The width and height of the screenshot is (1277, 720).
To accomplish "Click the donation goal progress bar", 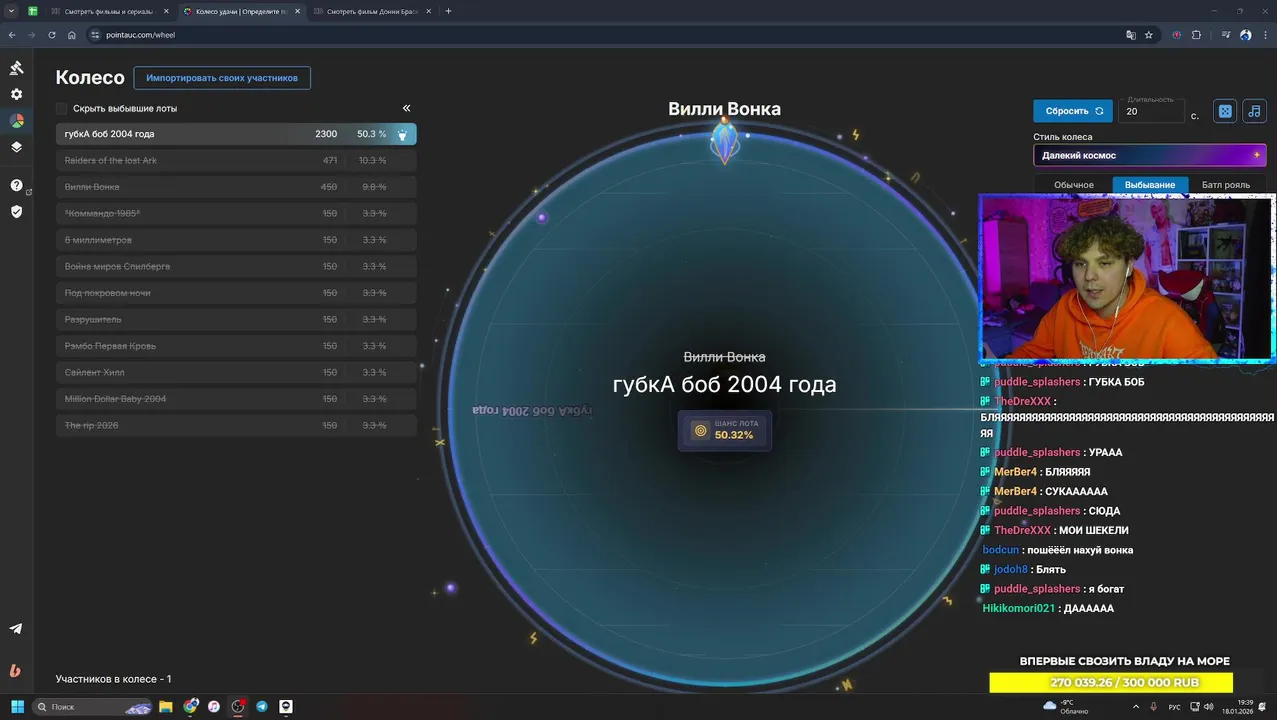I will click(1111, 682).
